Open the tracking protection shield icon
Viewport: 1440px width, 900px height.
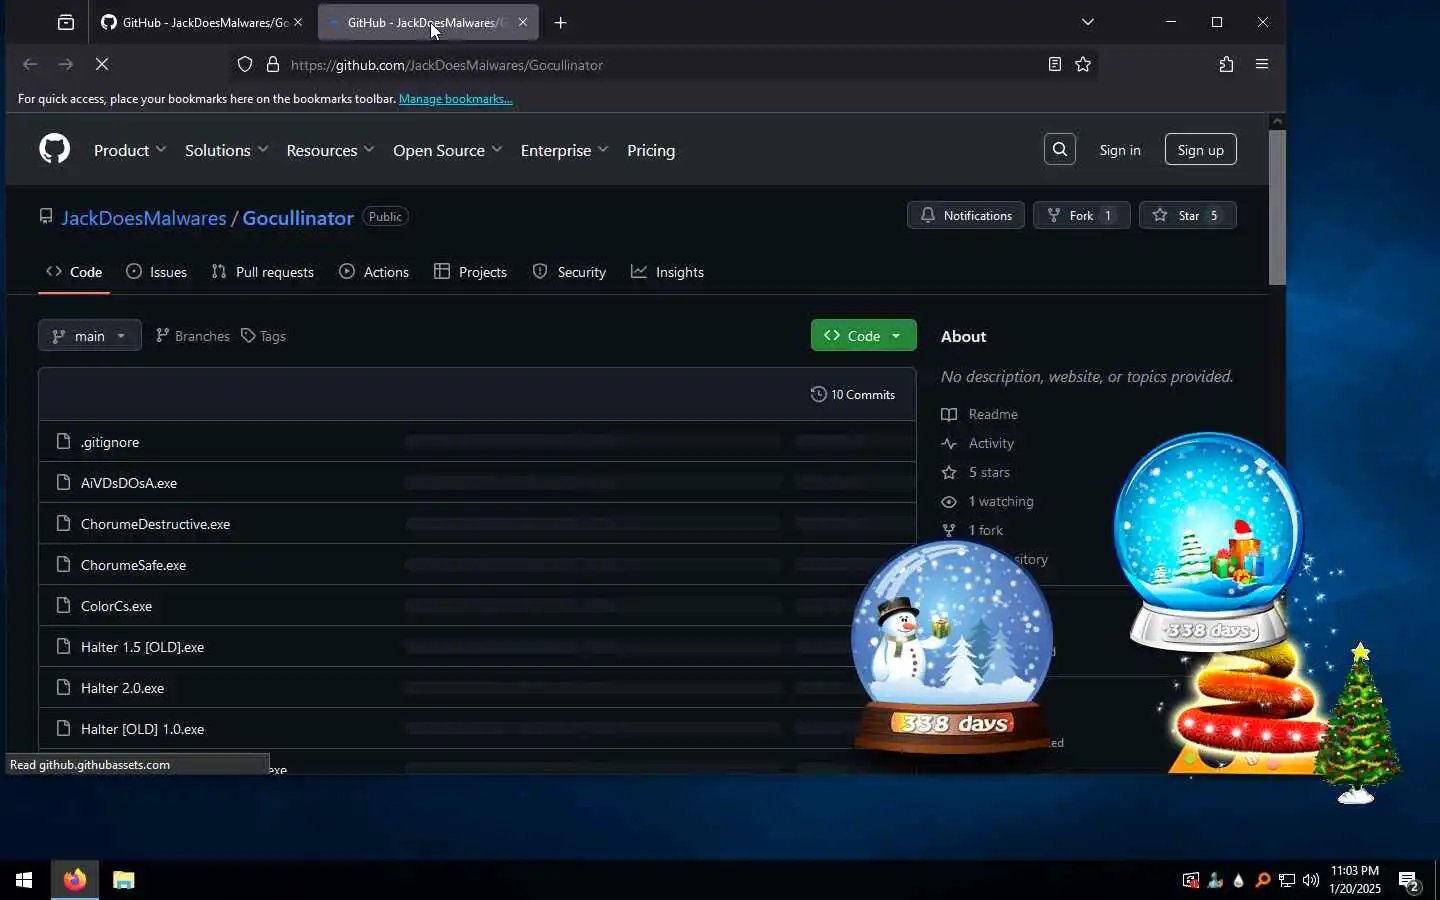coord(245,64)
